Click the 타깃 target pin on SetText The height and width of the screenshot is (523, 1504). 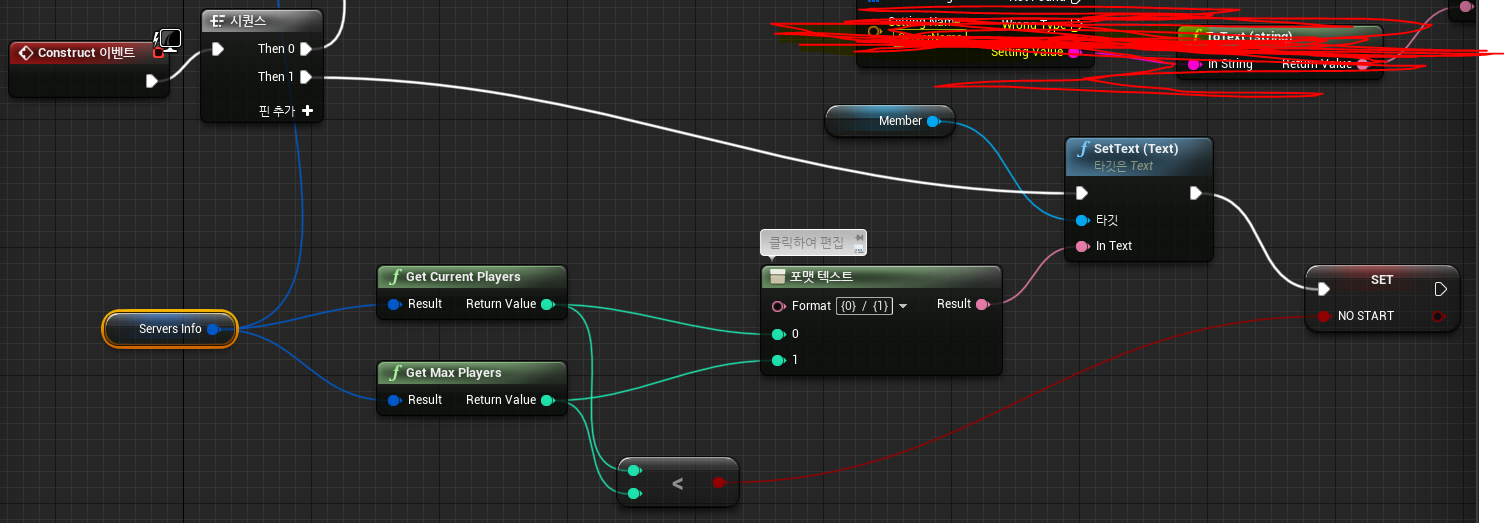tap(1082, 220)
